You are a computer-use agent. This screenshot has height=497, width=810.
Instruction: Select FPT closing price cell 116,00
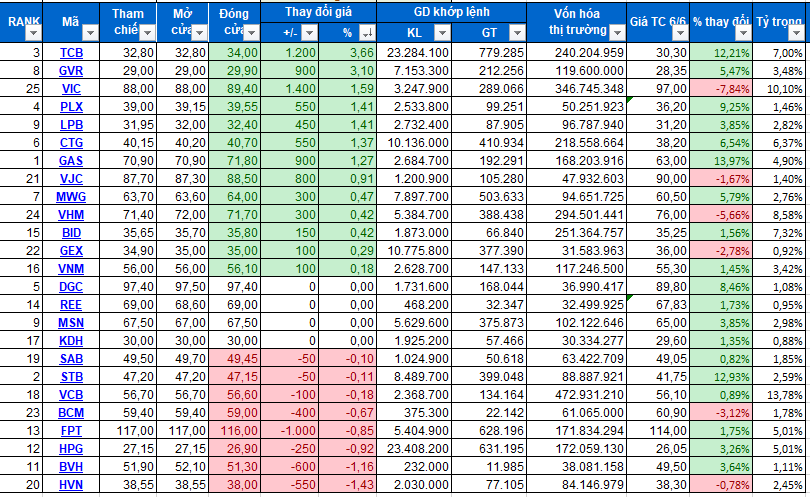coord(235,431)
